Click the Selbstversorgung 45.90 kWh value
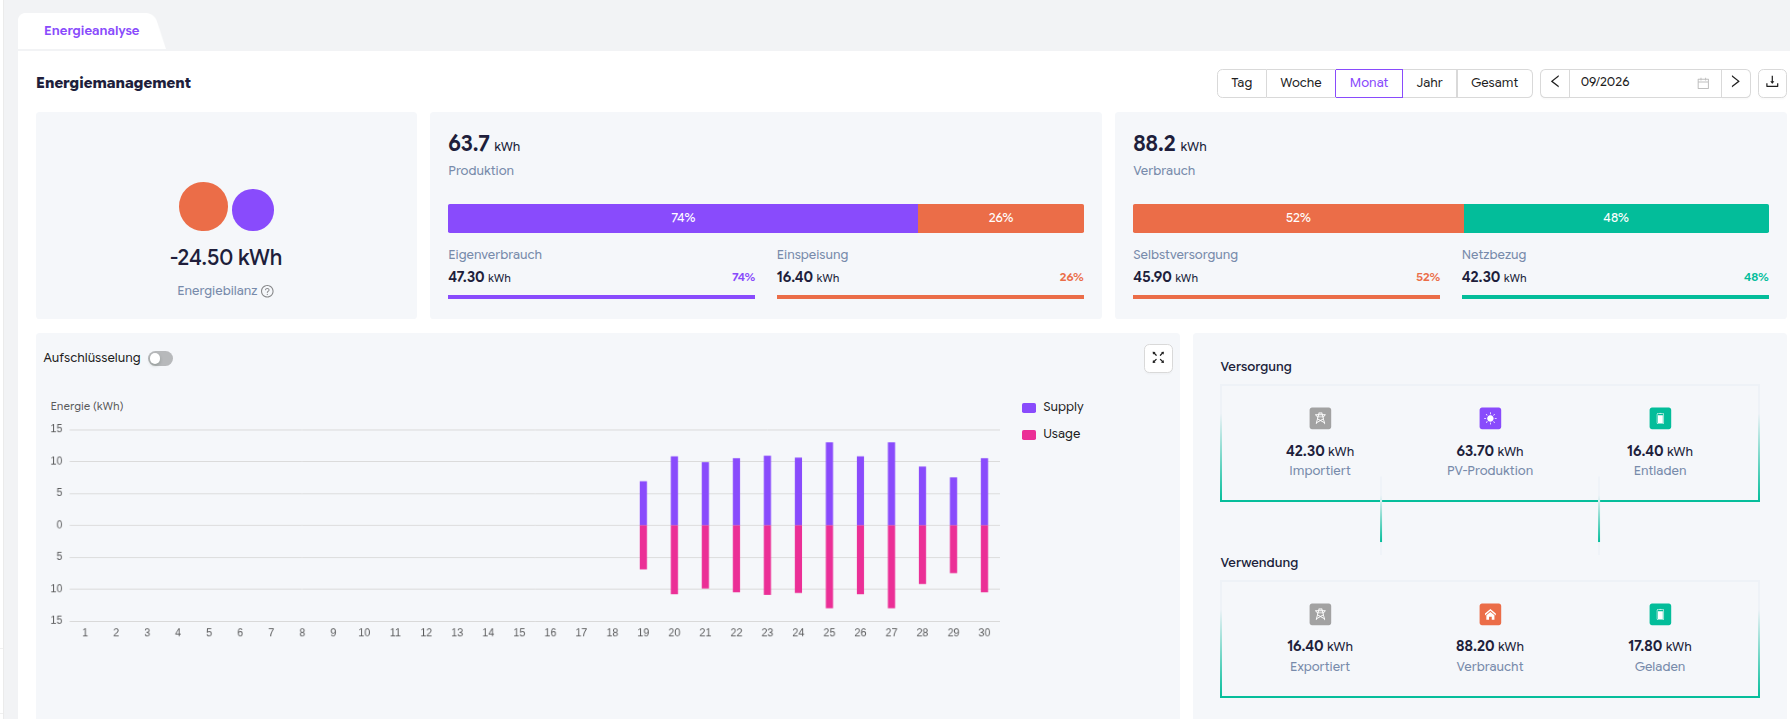This screenshot has width=1790, height=719. click(x=1165, y=277)
